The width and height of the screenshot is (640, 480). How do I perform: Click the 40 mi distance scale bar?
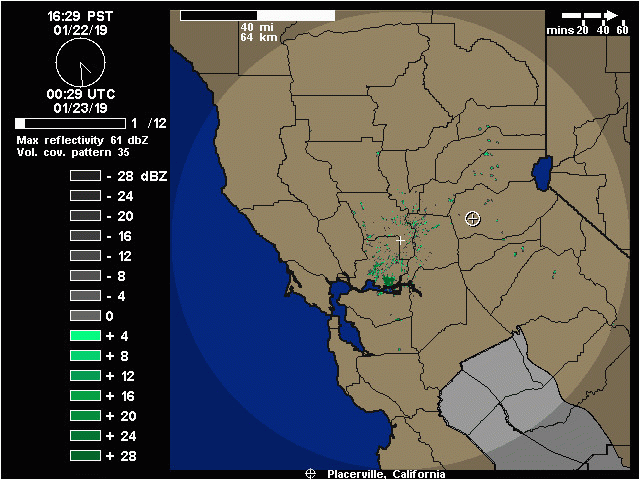pos(258,16)
